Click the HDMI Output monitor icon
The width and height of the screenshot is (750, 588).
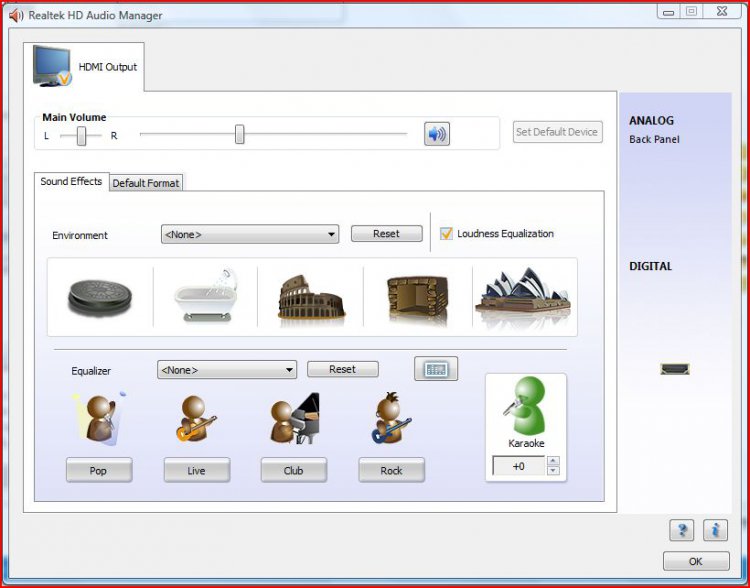tap(52, 66)
